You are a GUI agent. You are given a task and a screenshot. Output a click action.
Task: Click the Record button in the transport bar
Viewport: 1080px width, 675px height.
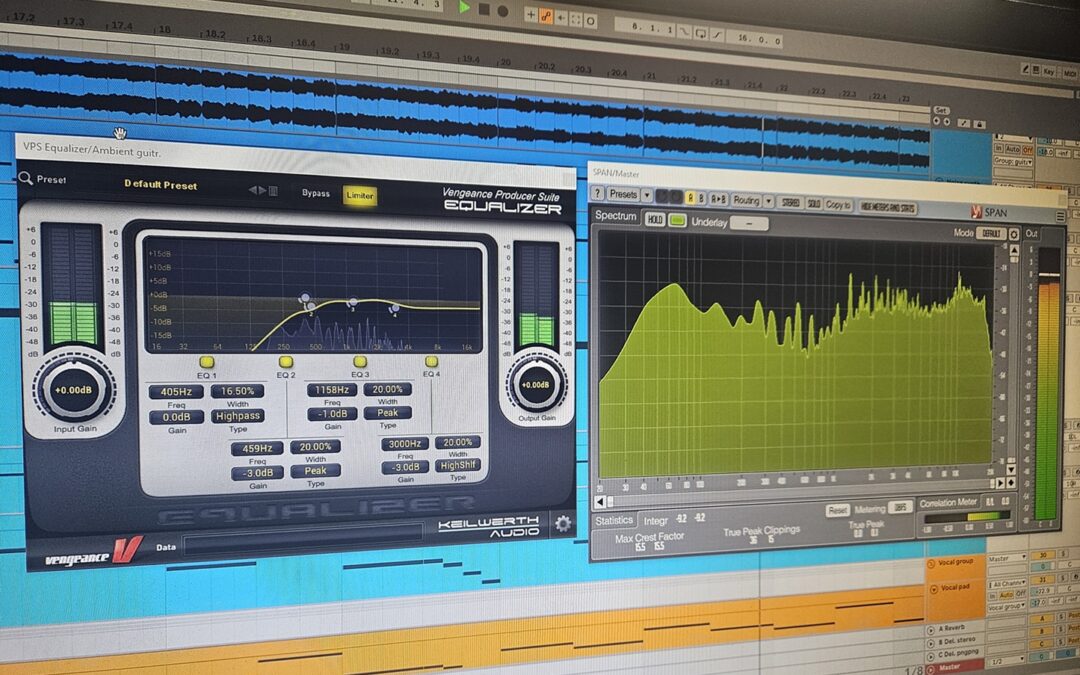coord(503,11)
